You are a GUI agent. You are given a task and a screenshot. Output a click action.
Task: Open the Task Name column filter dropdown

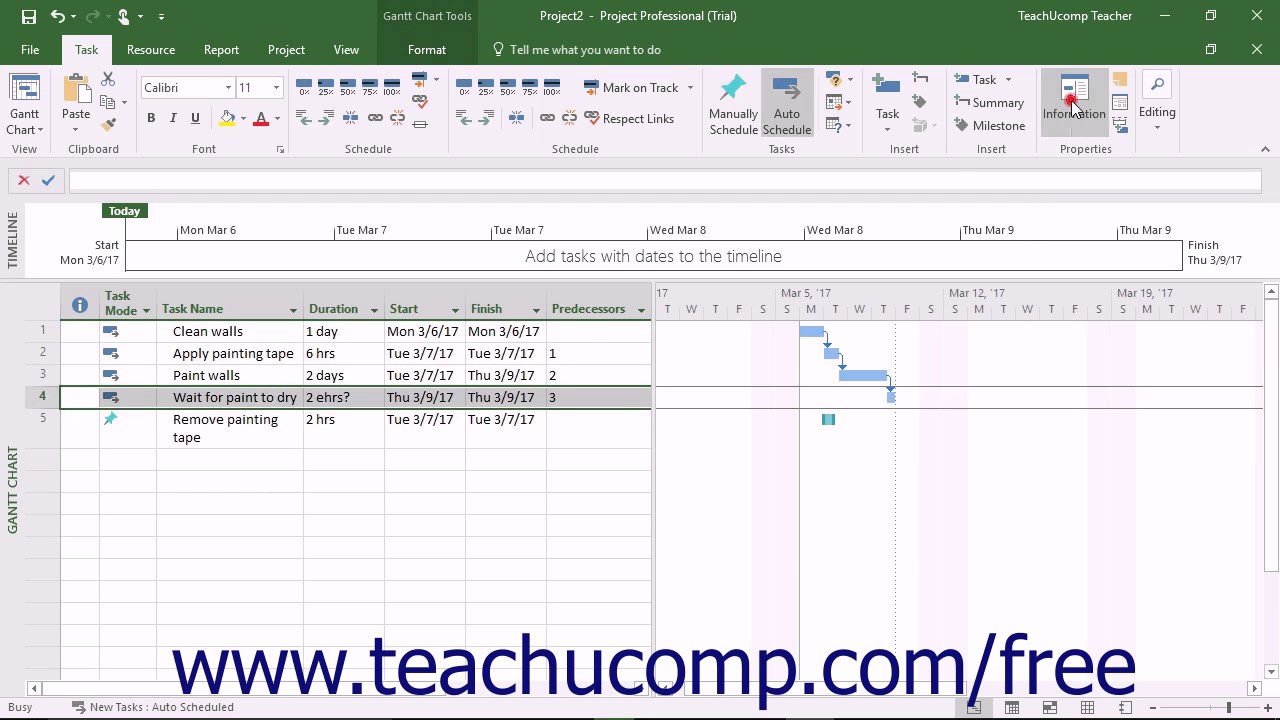pos(293,310)
